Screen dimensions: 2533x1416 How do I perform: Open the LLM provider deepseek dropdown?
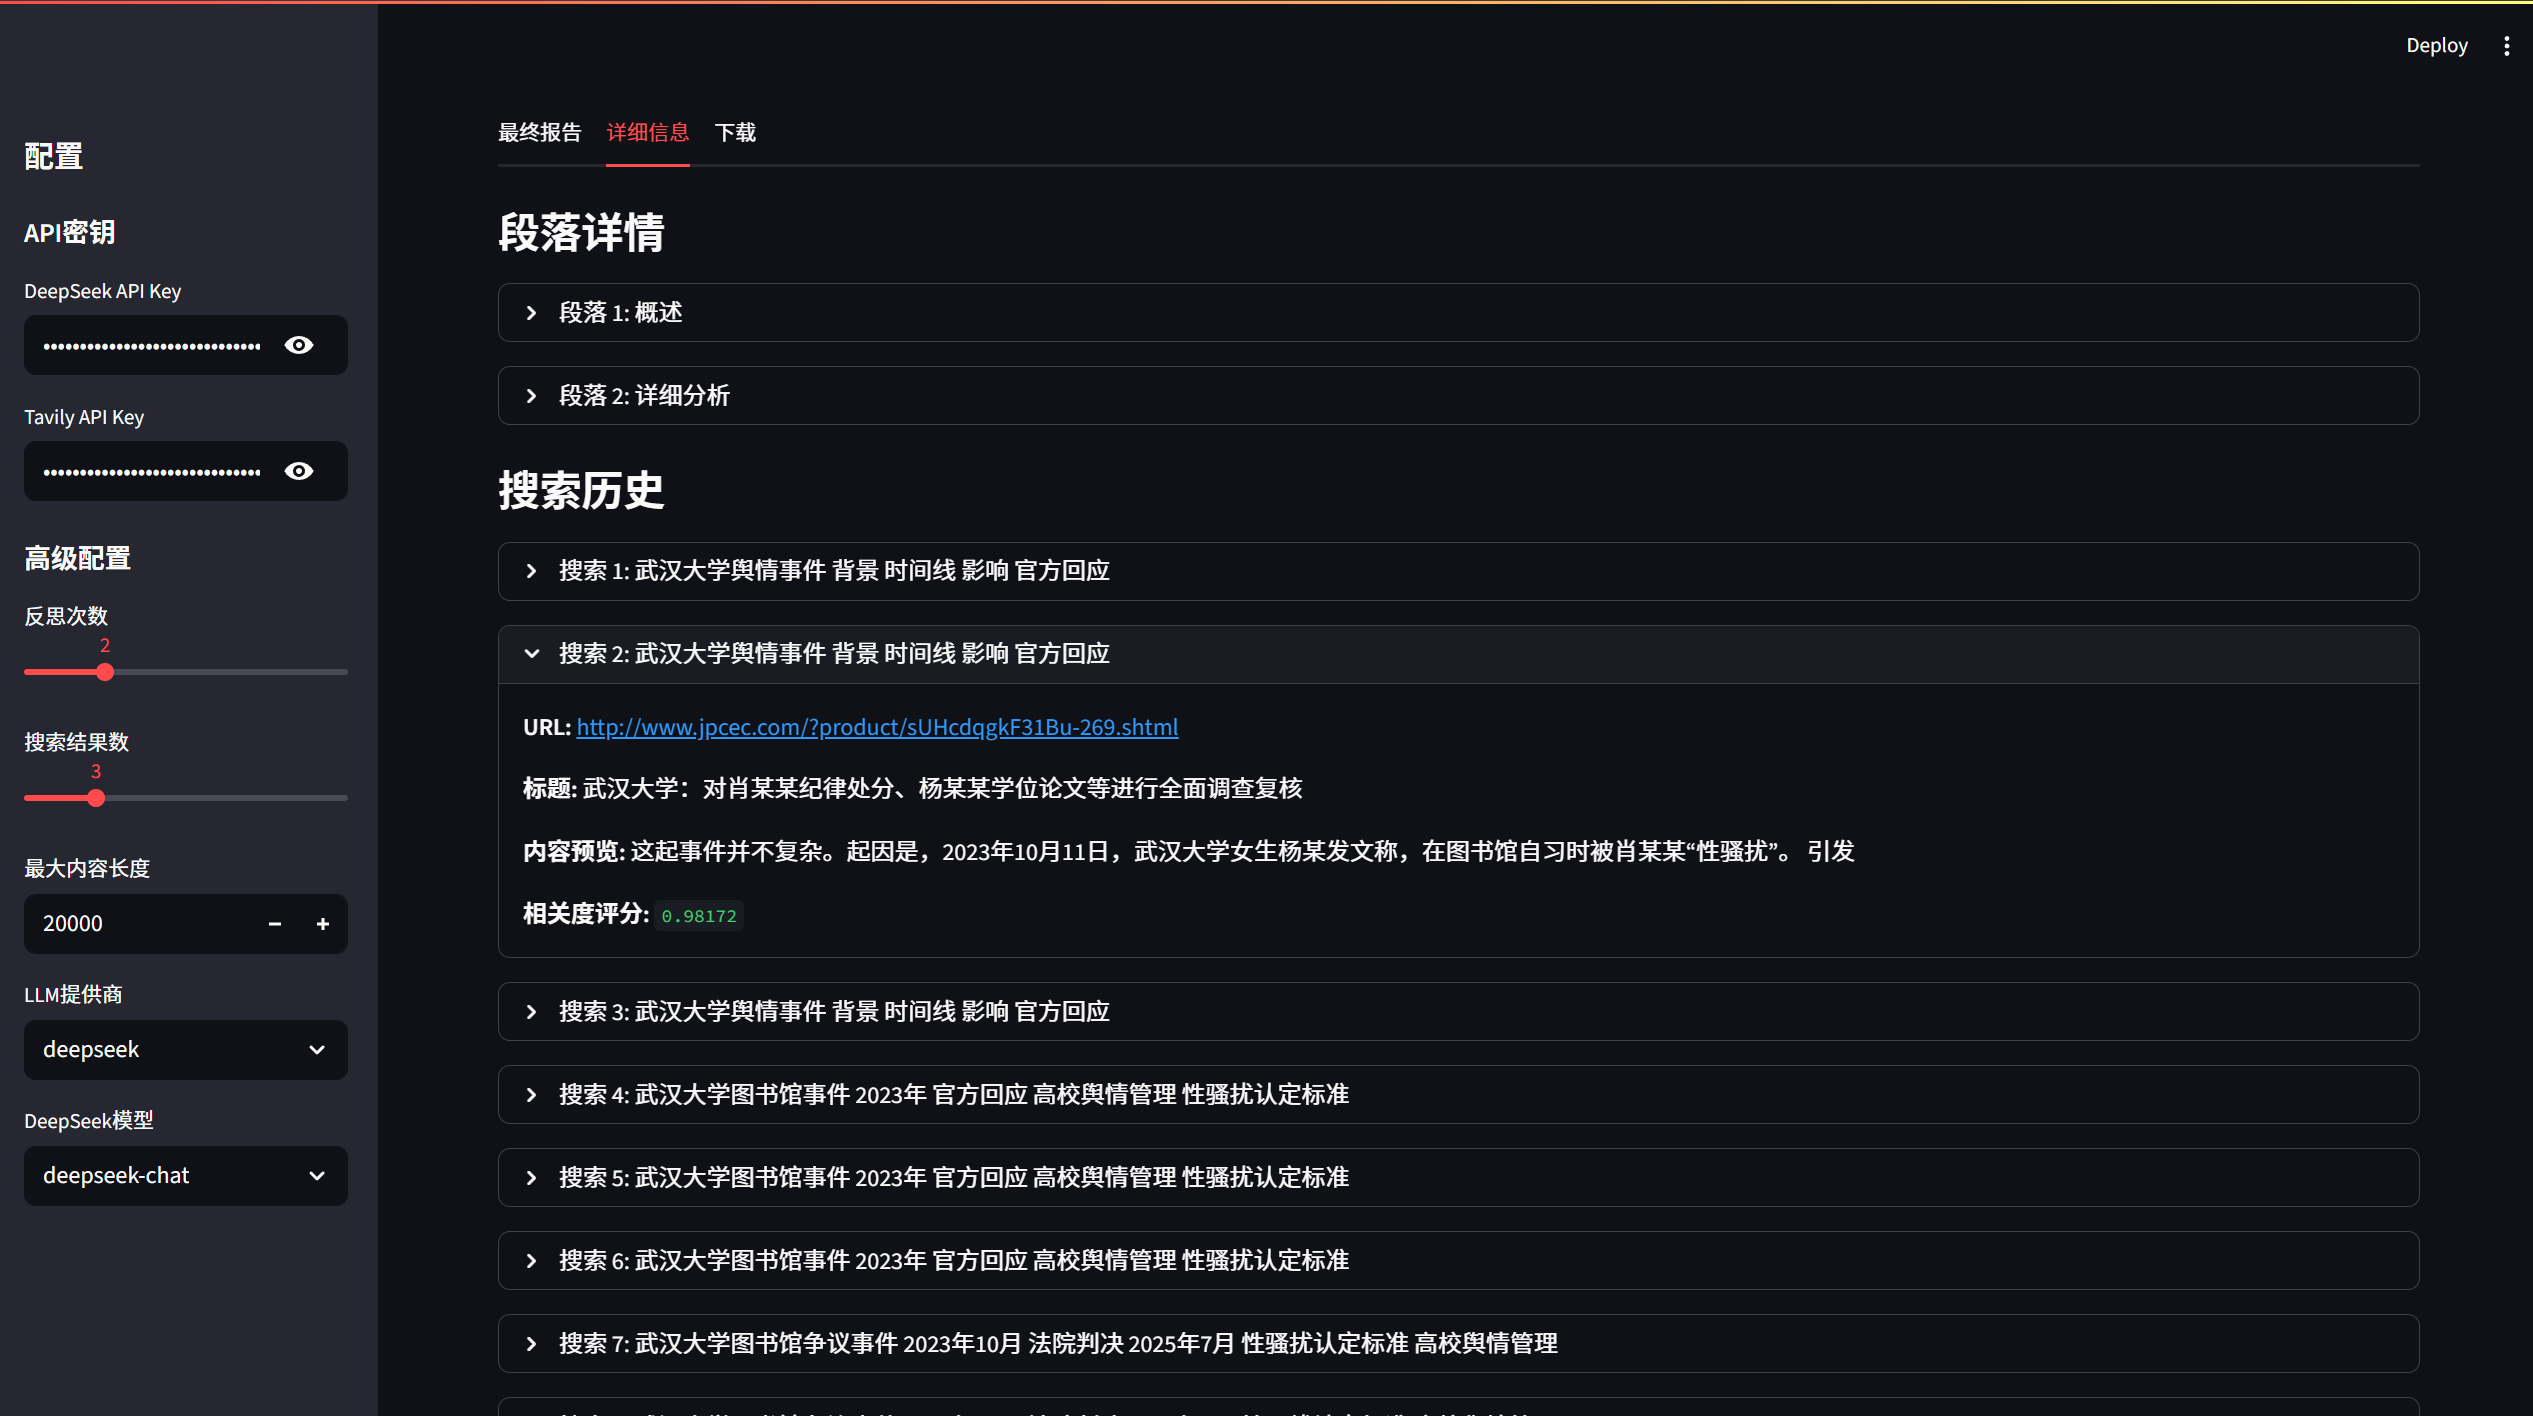pos(186,1050)
